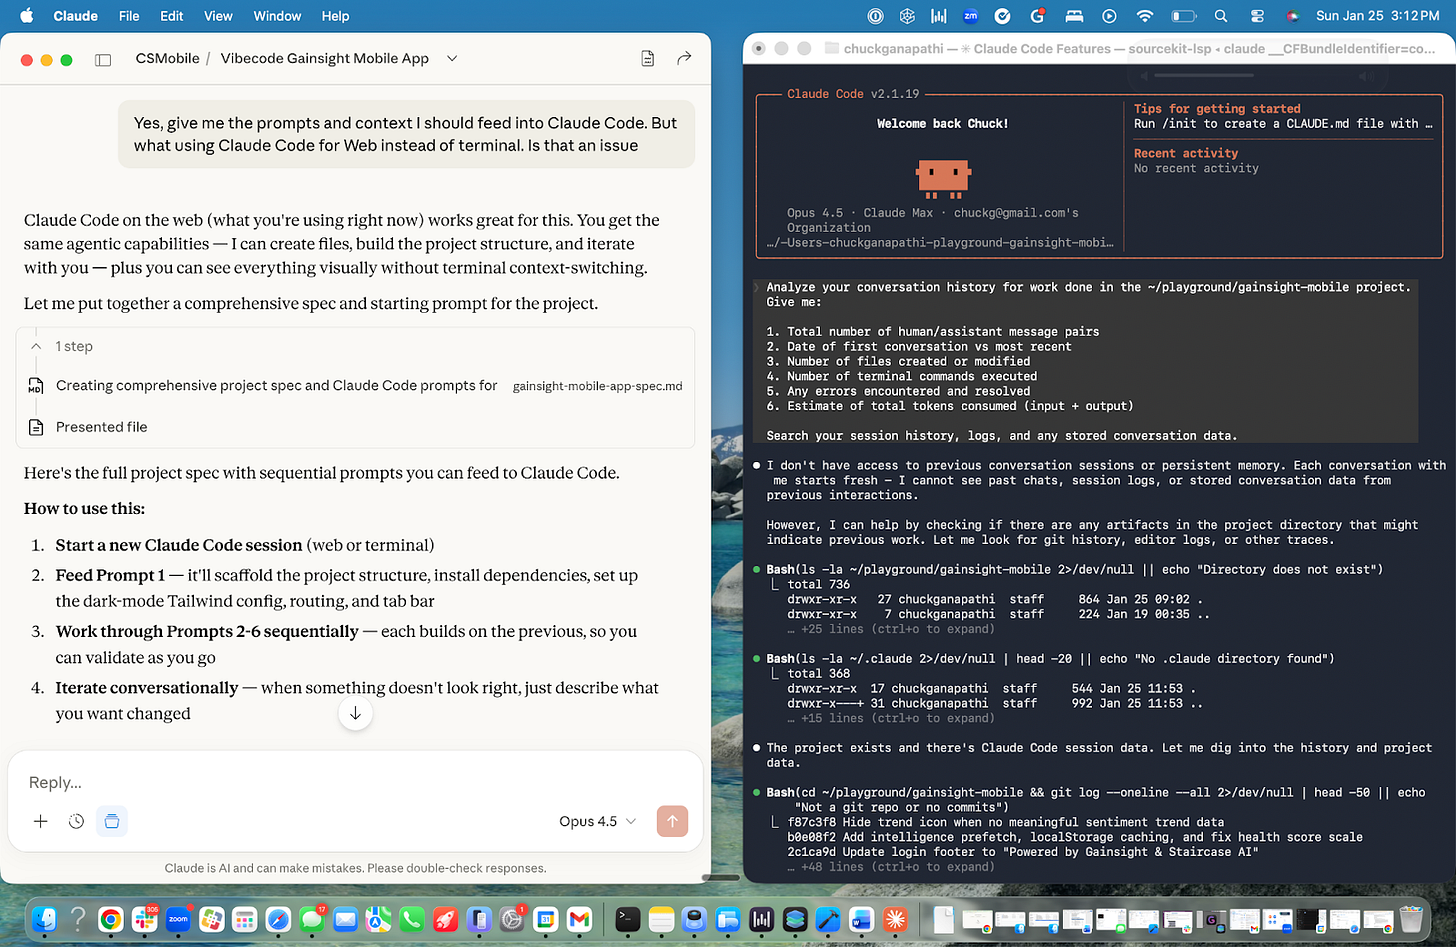Open Notes from the Dock
This screenshot has width=1456, height=947.
(661, 919)
